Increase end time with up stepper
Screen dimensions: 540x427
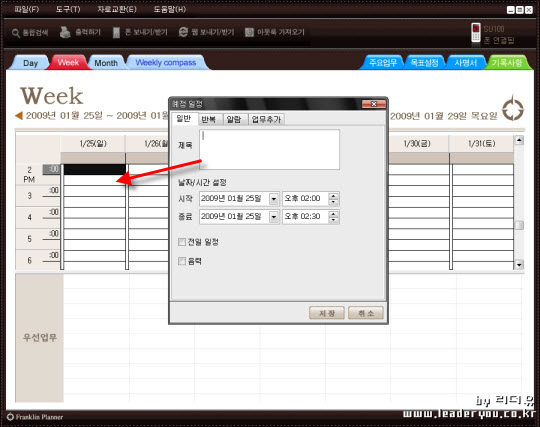coord(333,214)
